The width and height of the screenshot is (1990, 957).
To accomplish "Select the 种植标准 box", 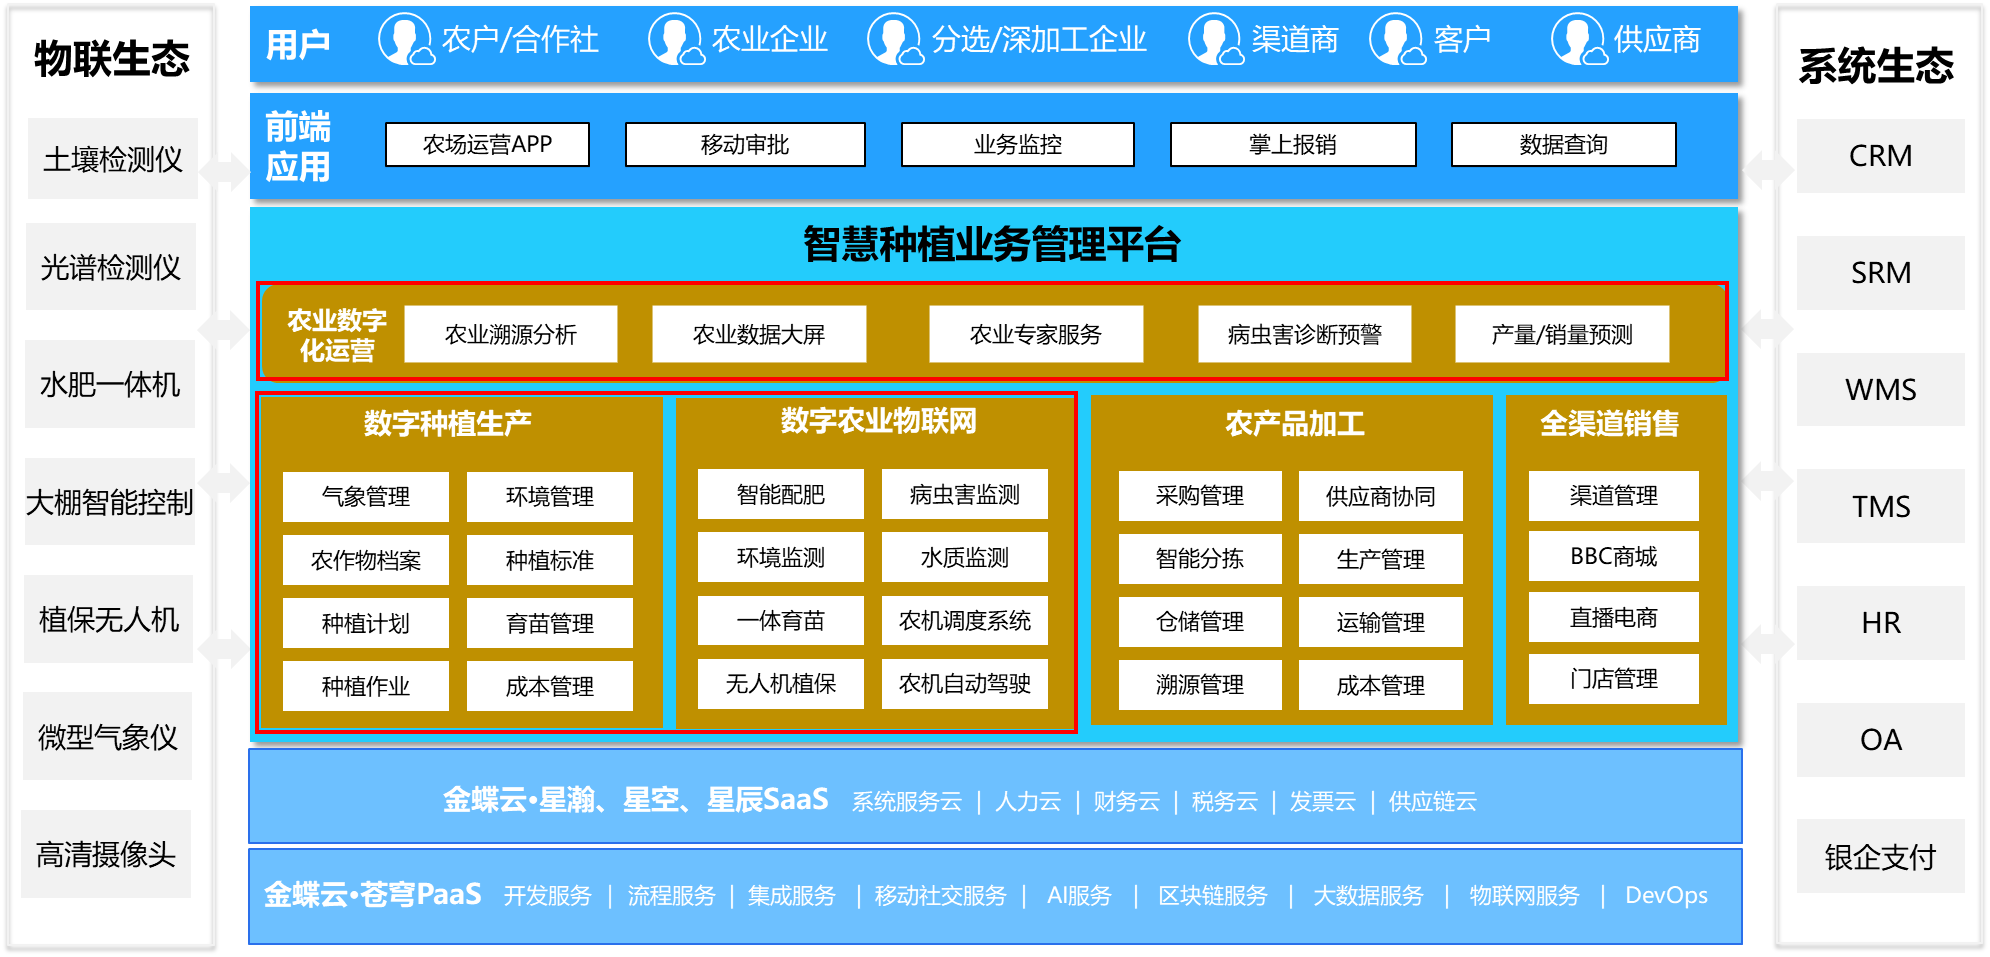I will coord(550,560).
